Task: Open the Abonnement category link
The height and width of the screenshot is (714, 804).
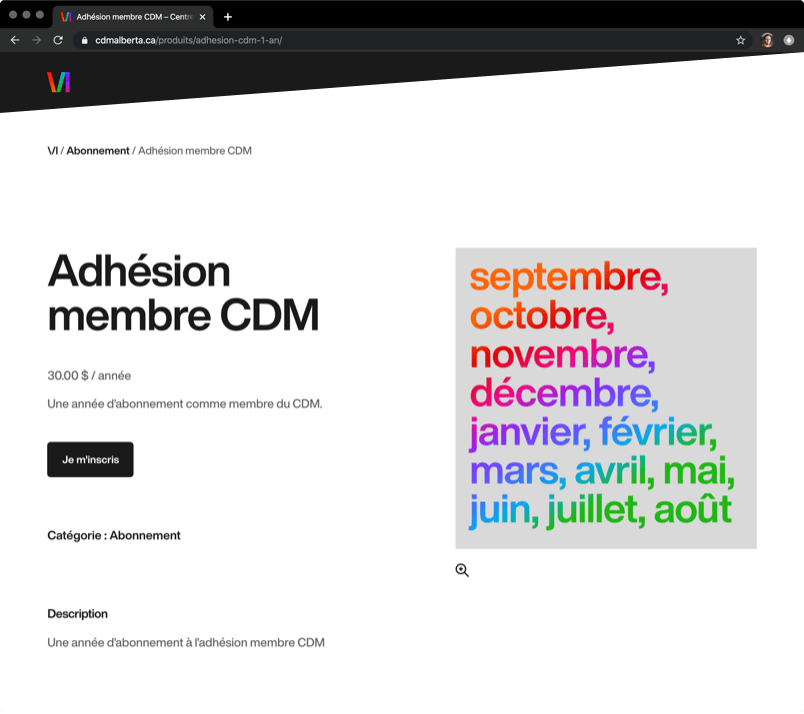Action: 145,535
